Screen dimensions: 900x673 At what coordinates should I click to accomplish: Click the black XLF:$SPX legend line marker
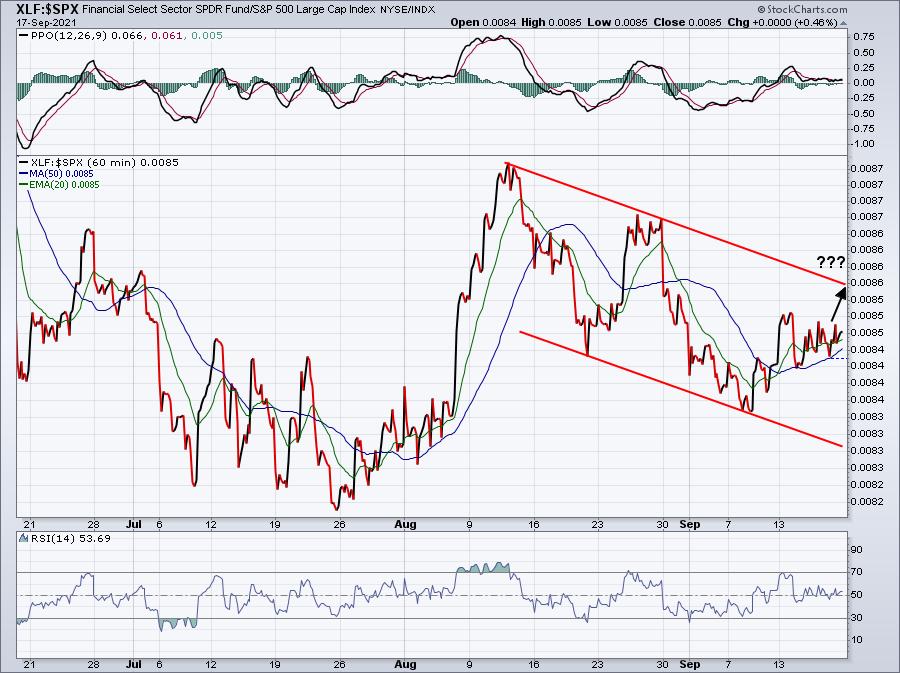pyautogui.click(x=23, y=162)
